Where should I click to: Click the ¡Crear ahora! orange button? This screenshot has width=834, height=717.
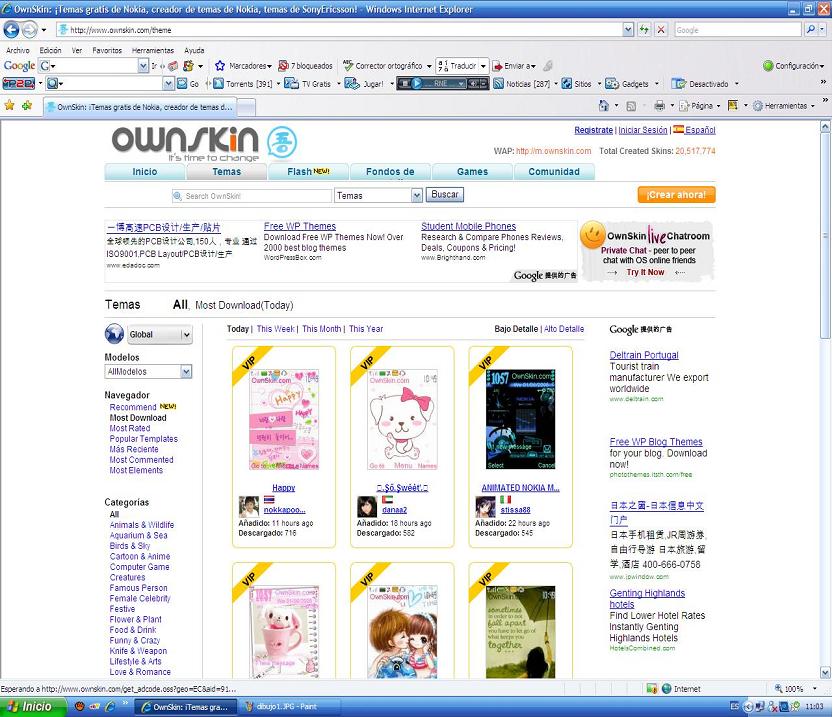coord(676,195)
